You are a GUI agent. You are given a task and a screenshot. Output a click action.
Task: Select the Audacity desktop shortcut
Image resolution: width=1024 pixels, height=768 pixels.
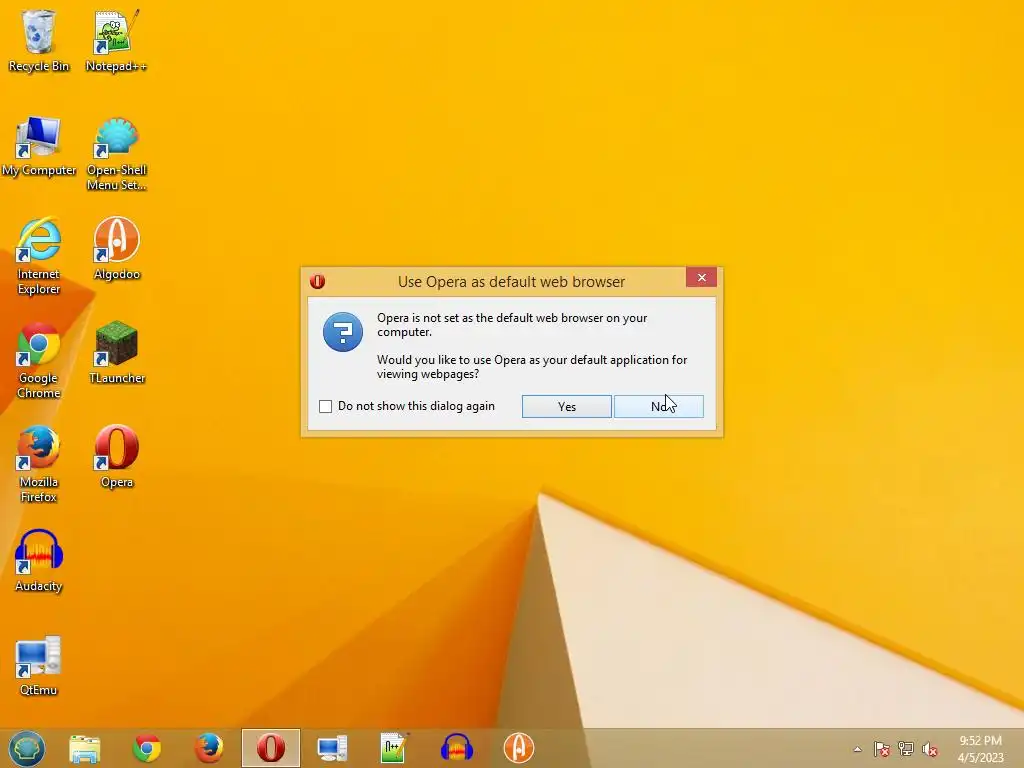(39, 560)
